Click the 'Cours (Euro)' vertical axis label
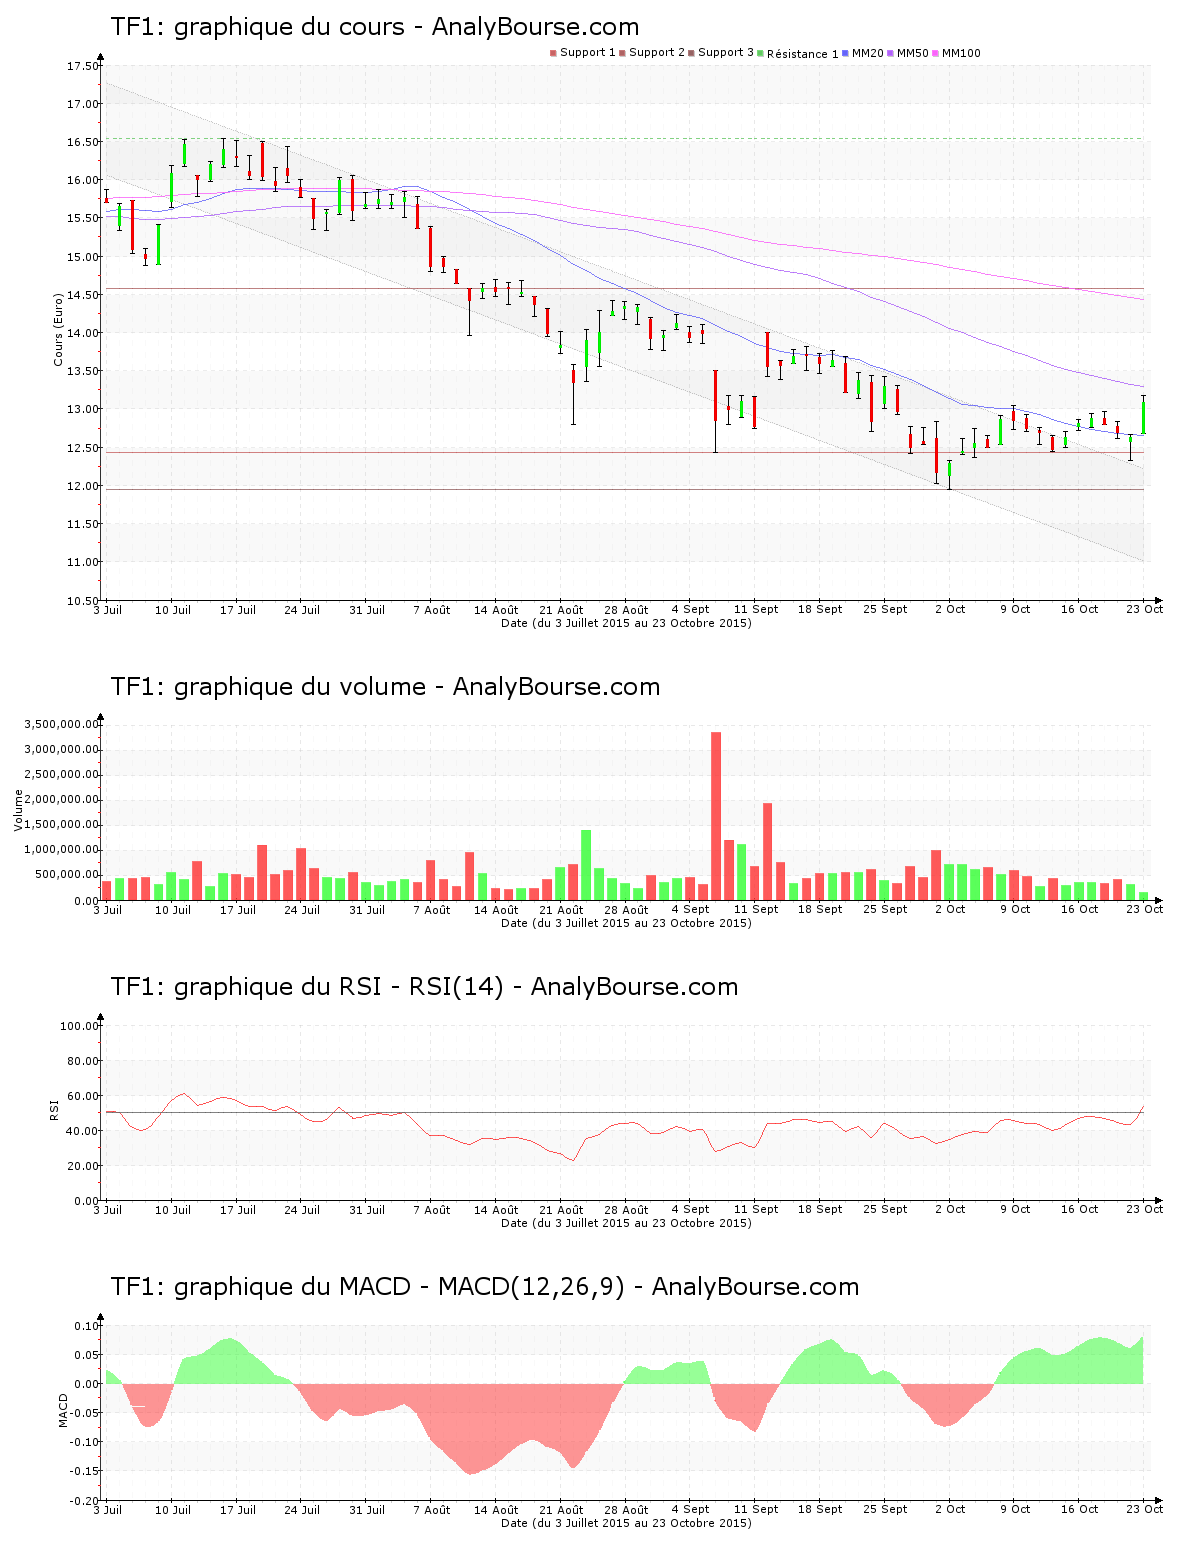 (x=58, y=329)
